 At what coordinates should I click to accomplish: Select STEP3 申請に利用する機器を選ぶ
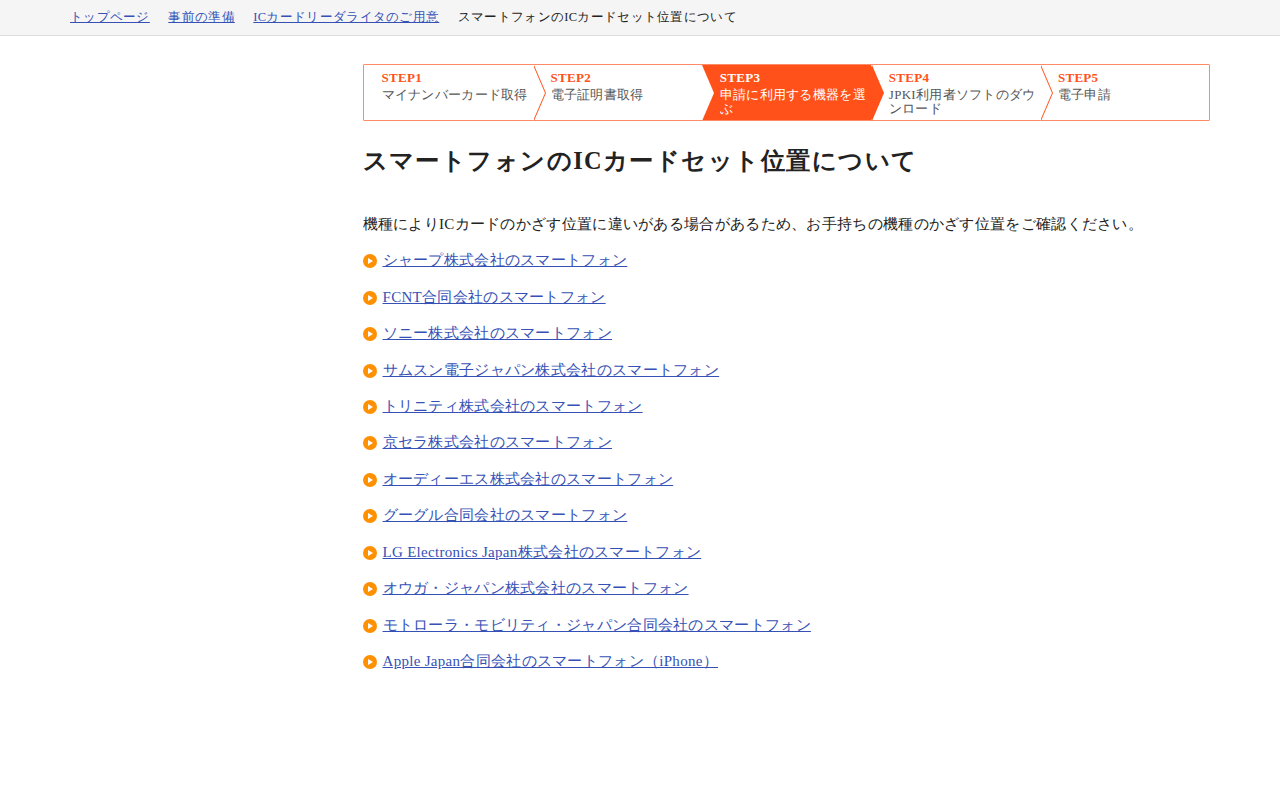coord(788,92)
